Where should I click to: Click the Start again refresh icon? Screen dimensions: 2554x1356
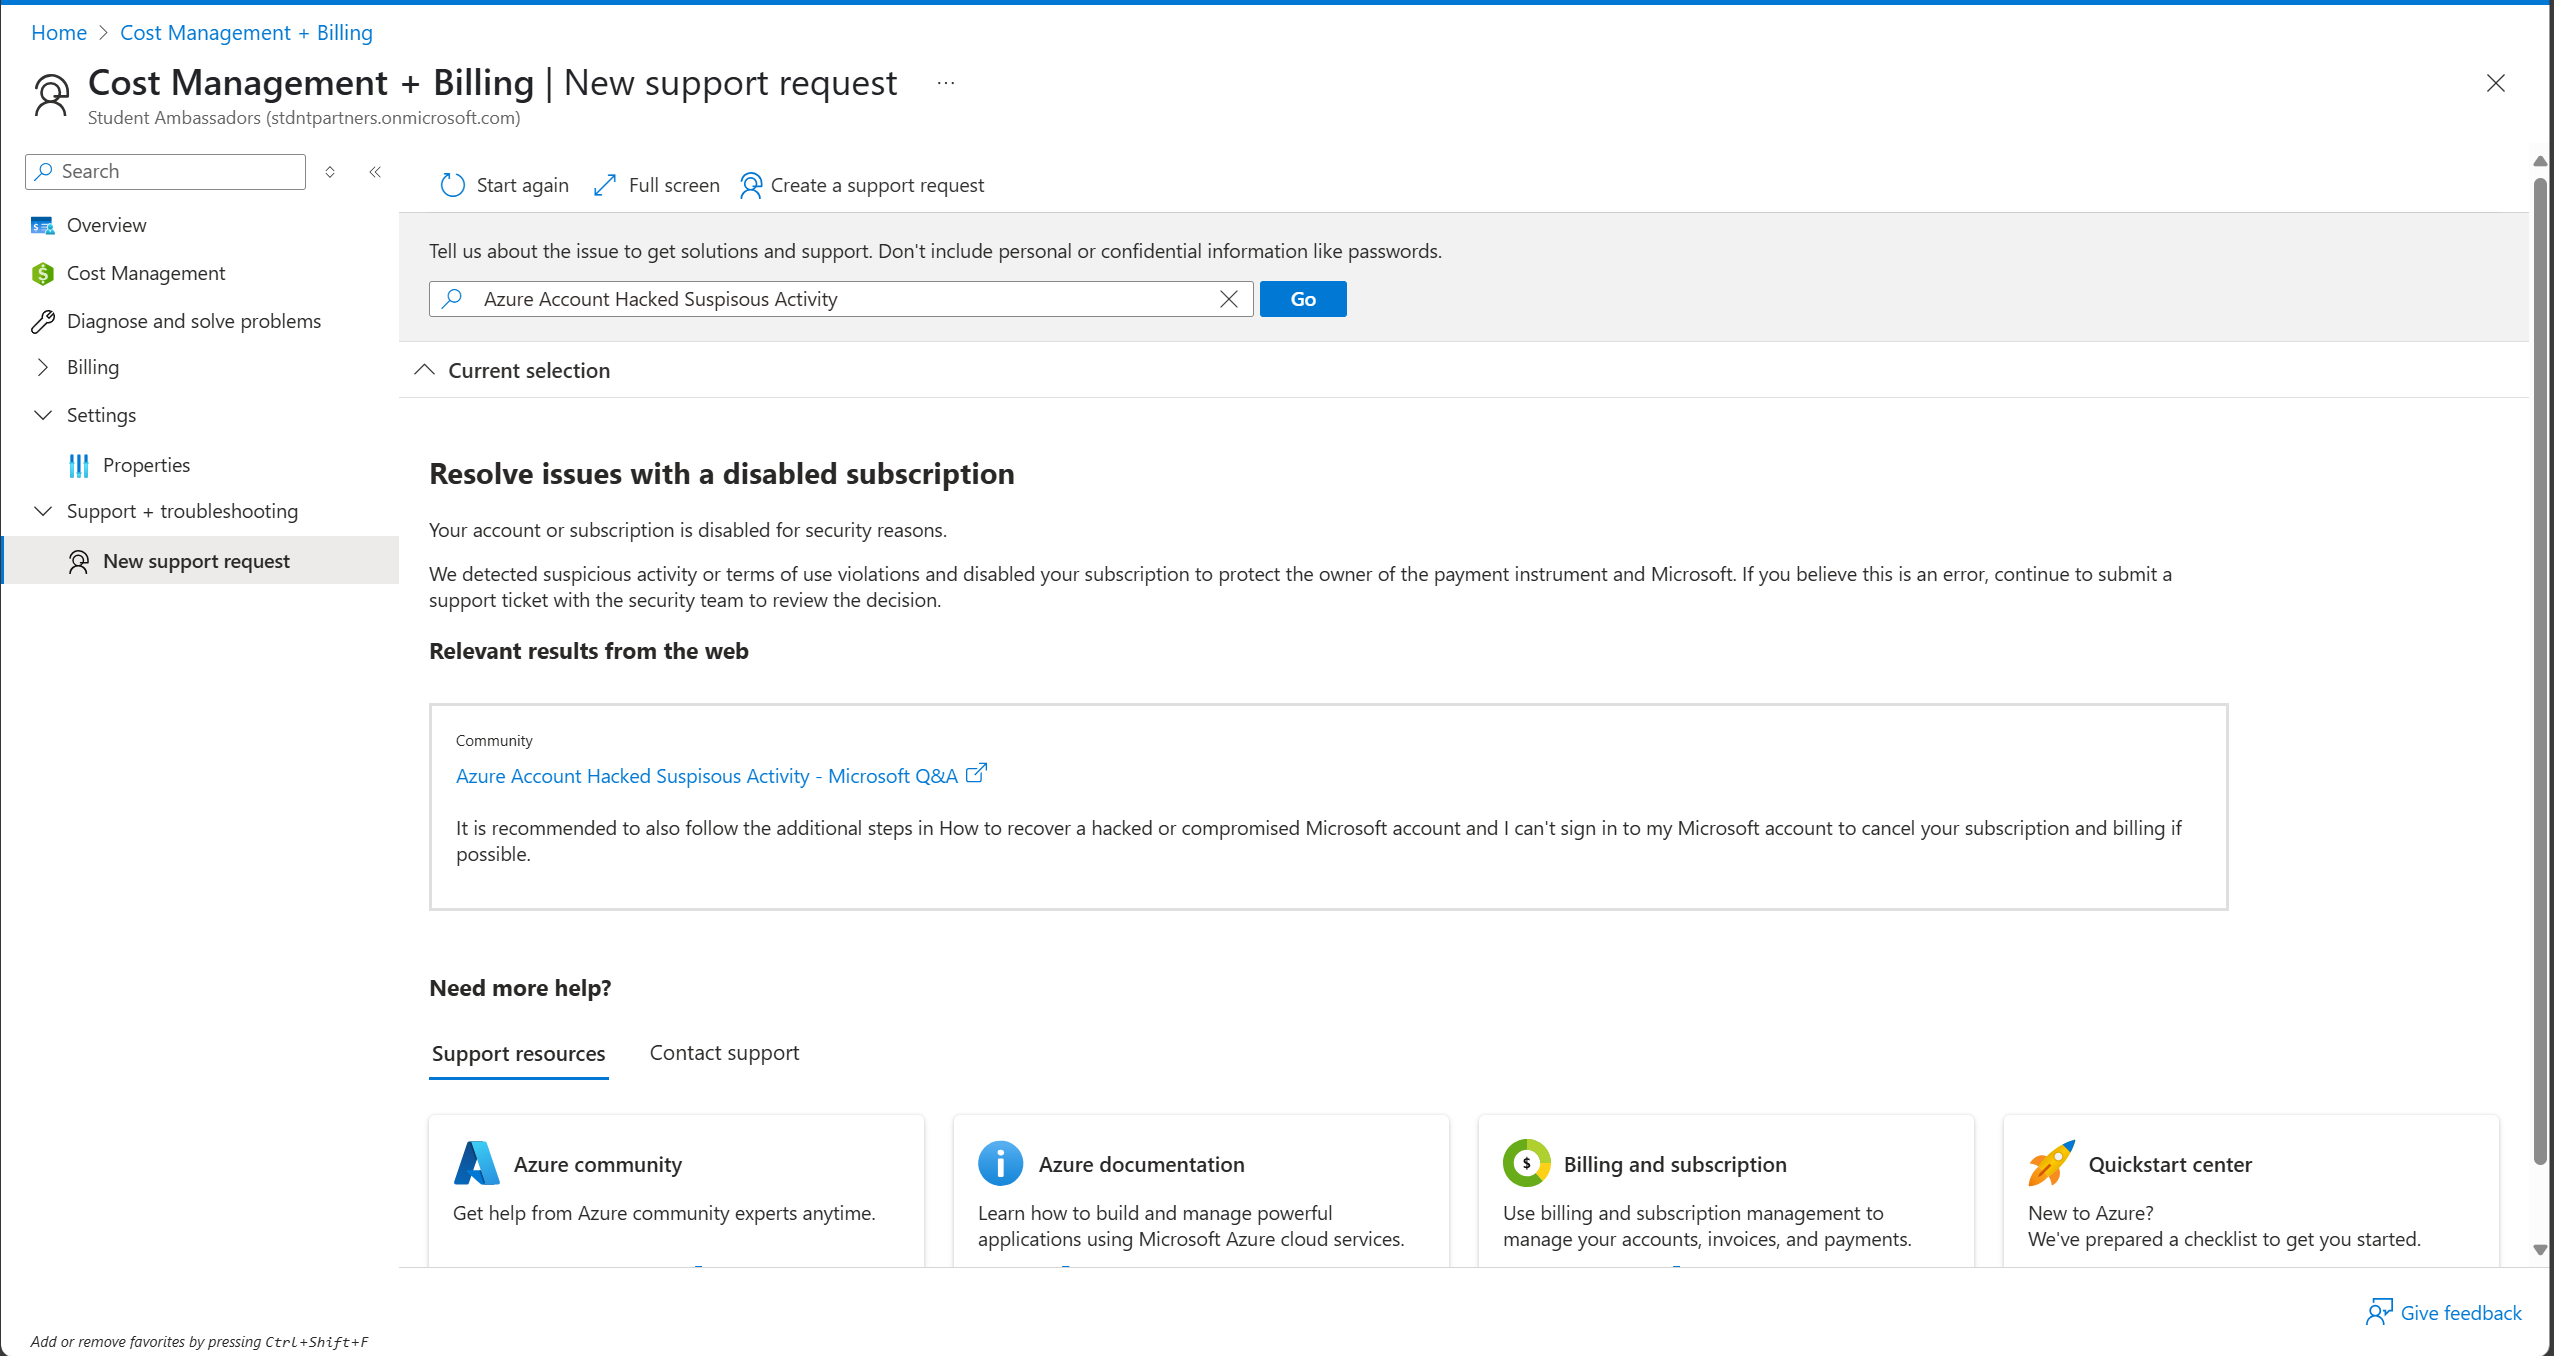[x=453, y=185]
